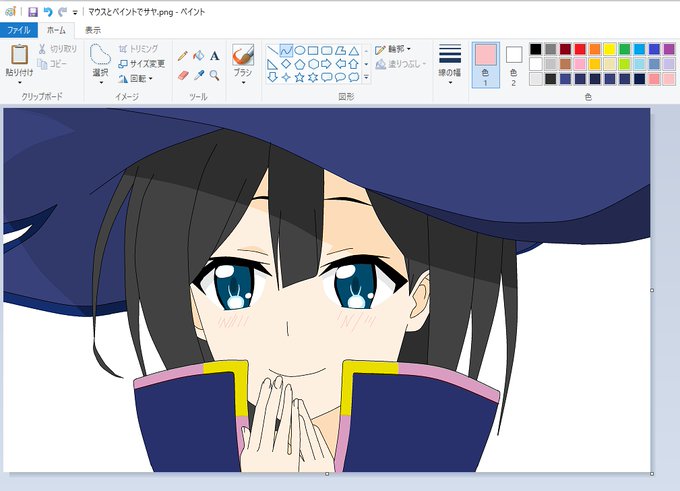Click the サイズ変更 resize button
This screenshot has width=680, height=491.
[x=142, y=64]
